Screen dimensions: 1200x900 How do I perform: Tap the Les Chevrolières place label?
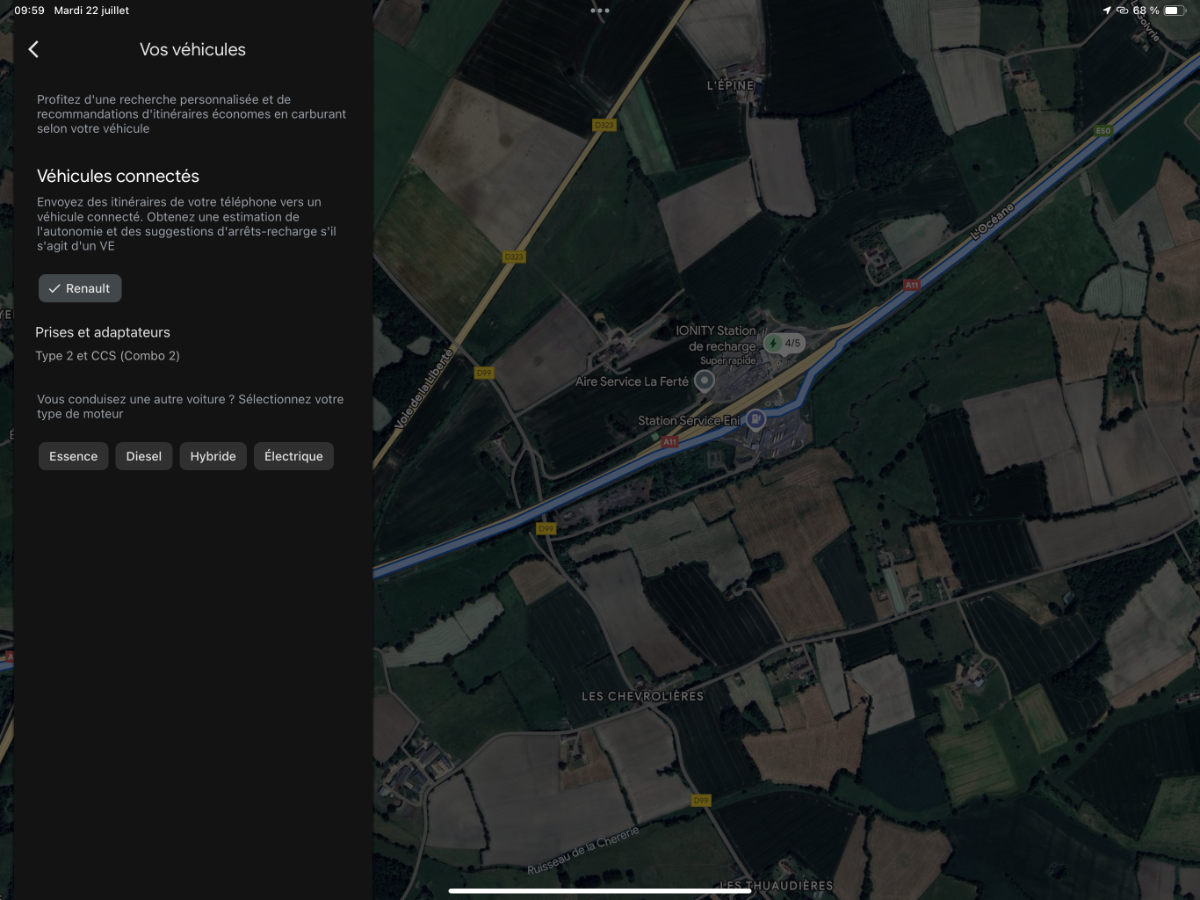(643, 696)
